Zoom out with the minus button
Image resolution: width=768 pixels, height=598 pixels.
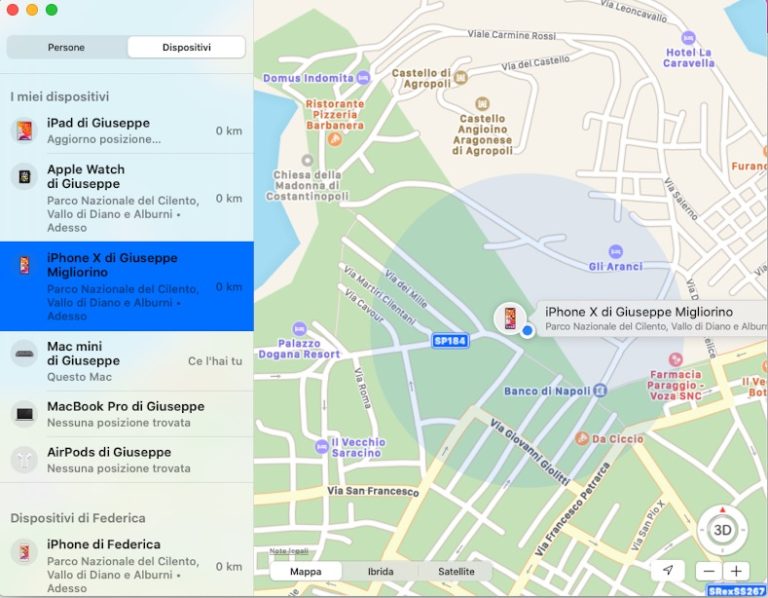point(708,571)
